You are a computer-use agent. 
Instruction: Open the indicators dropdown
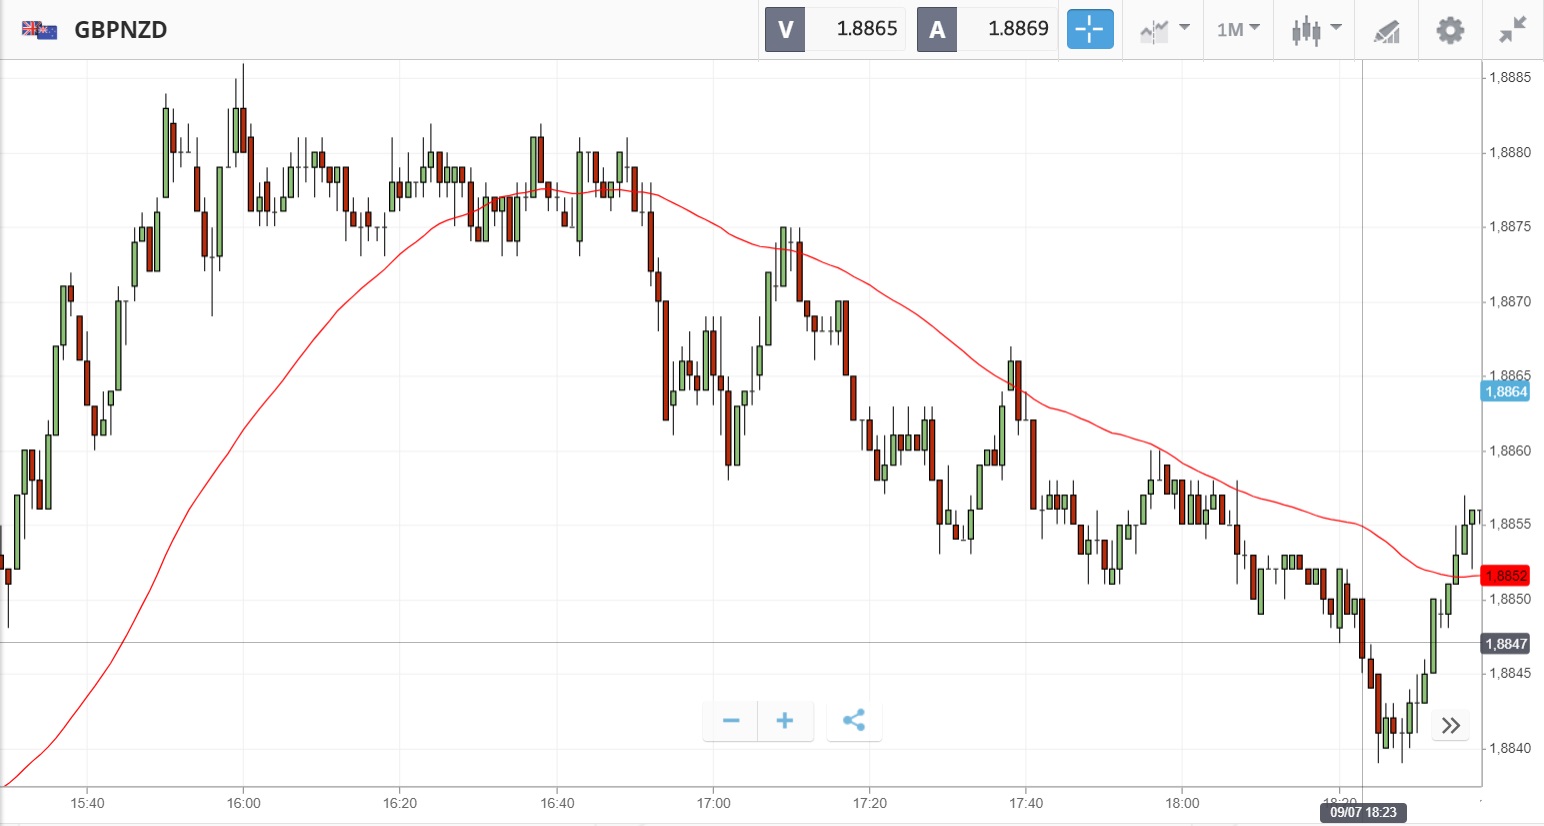click(1164, 29)
